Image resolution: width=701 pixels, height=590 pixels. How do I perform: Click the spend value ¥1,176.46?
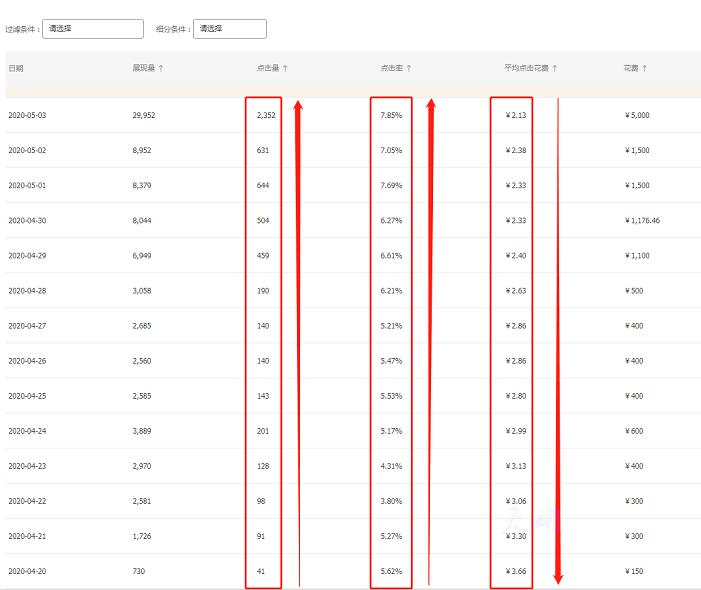(642, 220)
